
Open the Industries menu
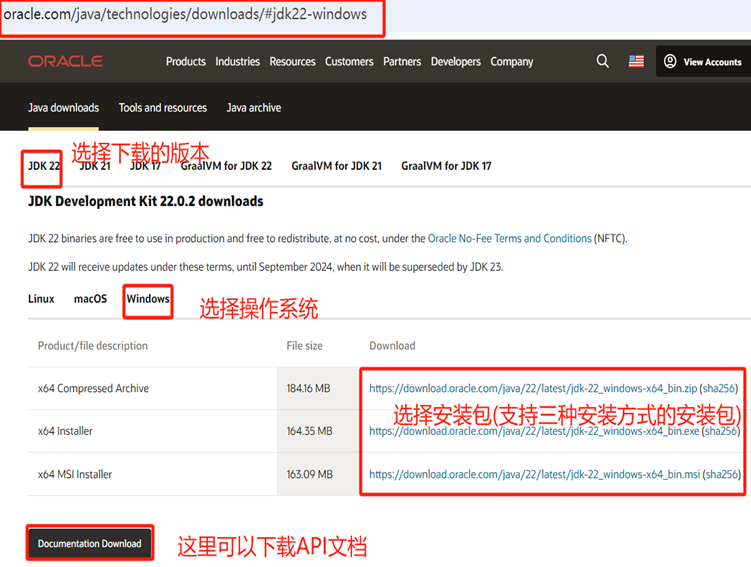238,62
